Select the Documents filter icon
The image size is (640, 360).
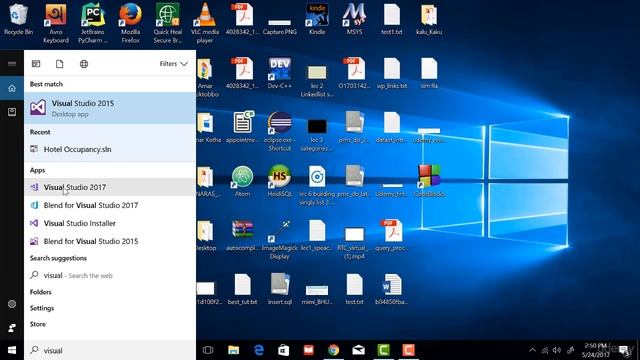[60, 64]
